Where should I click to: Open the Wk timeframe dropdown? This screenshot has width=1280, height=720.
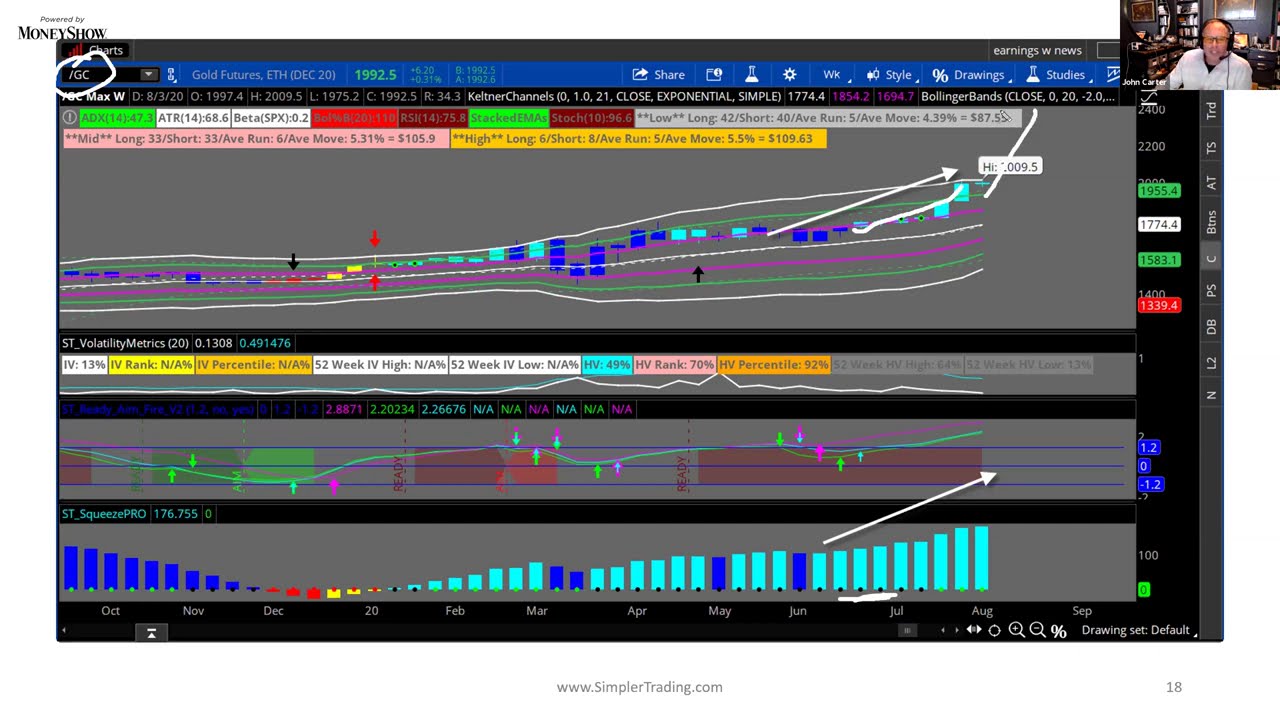click(x=835, y=75)
